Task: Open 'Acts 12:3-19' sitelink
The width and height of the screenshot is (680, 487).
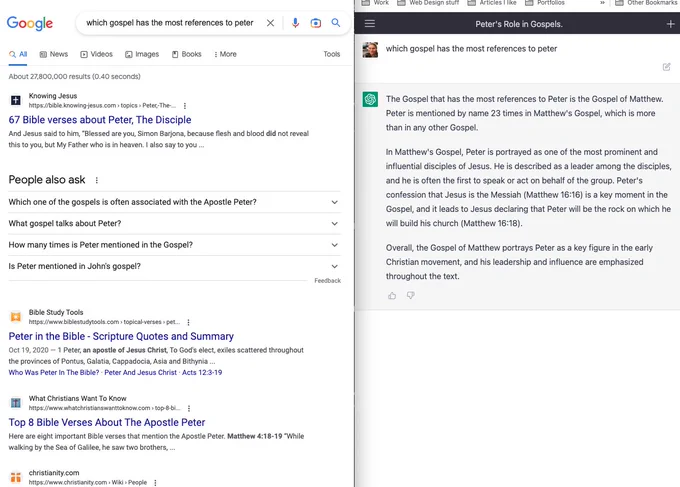Action: 202,373
